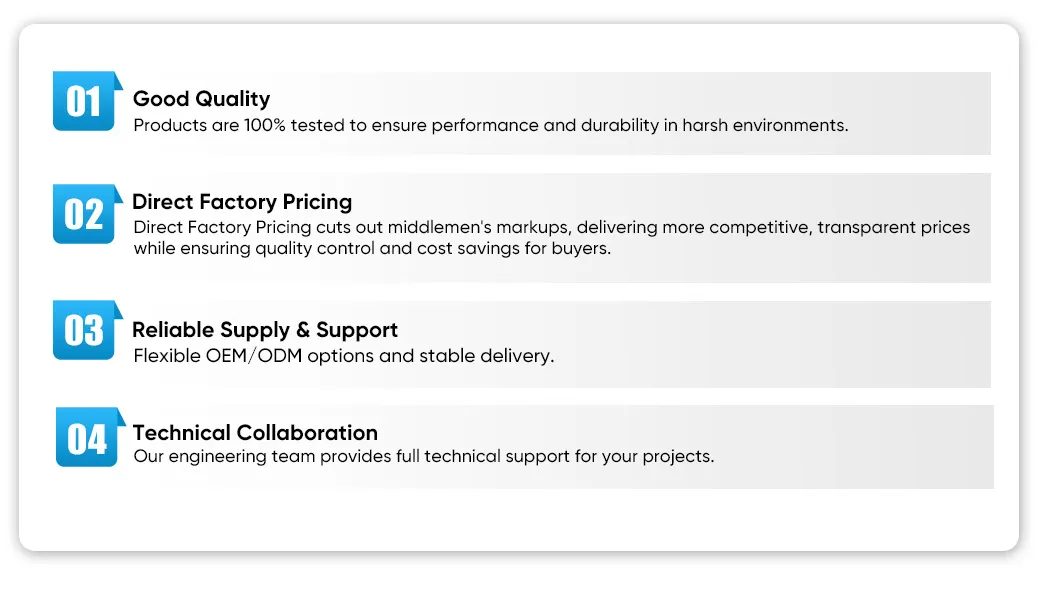Select the Direct Factory Pricing heading
Image resolution: width=1060 pixels, height=594 pixels.
click(242, 201)
